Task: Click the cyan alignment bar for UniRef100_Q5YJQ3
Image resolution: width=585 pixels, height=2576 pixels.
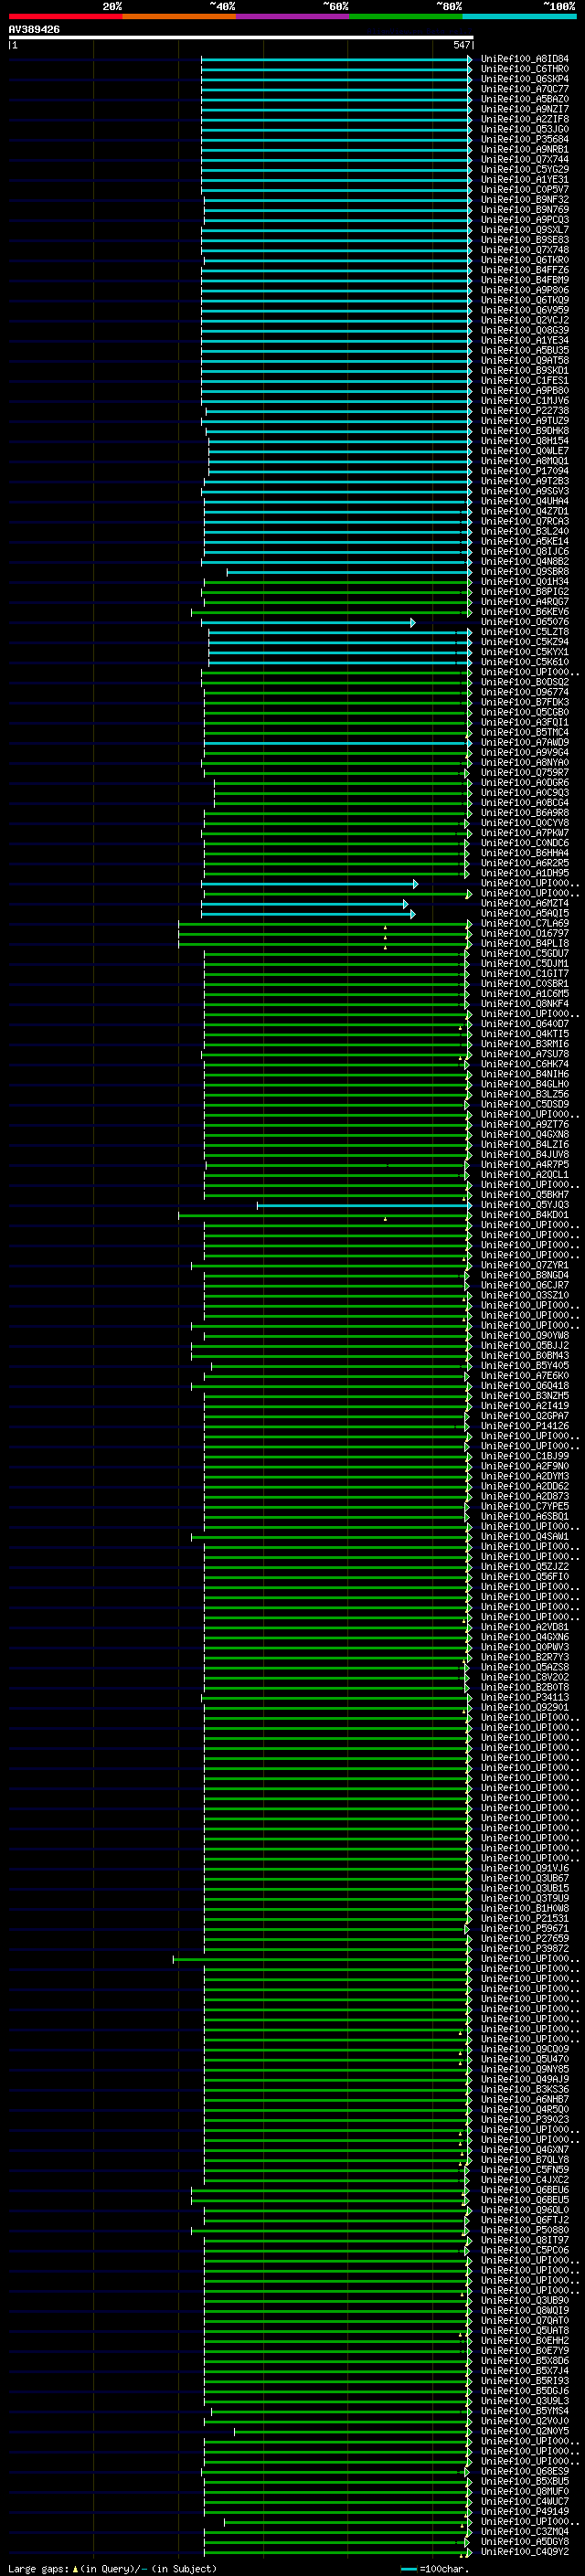Action: pos(364,1205)
